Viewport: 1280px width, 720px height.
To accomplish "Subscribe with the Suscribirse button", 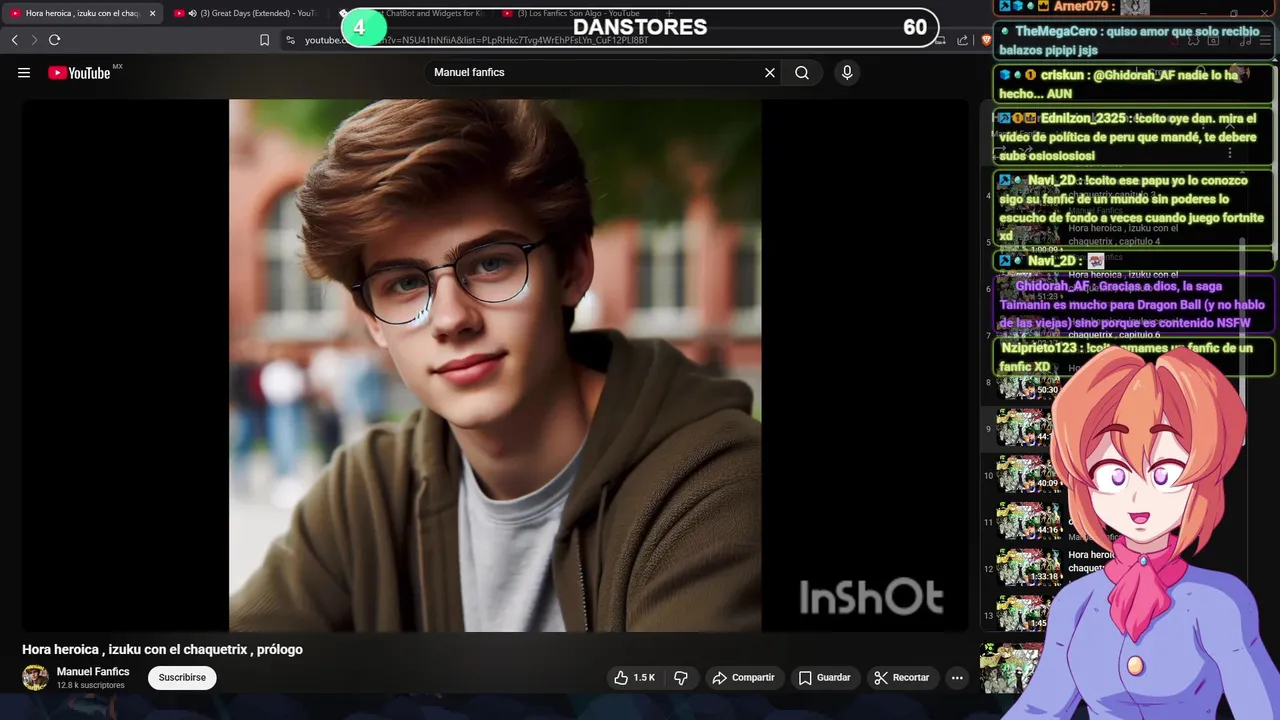I will click(x=182, y=677).
